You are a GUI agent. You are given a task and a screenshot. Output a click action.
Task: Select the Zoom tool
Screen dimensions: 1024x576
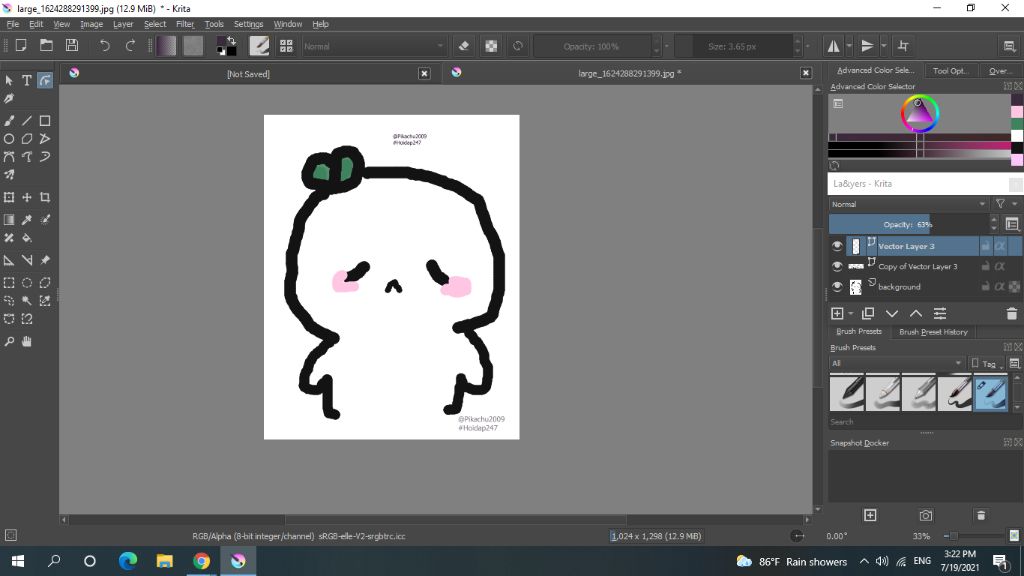[x=9, y=342]
